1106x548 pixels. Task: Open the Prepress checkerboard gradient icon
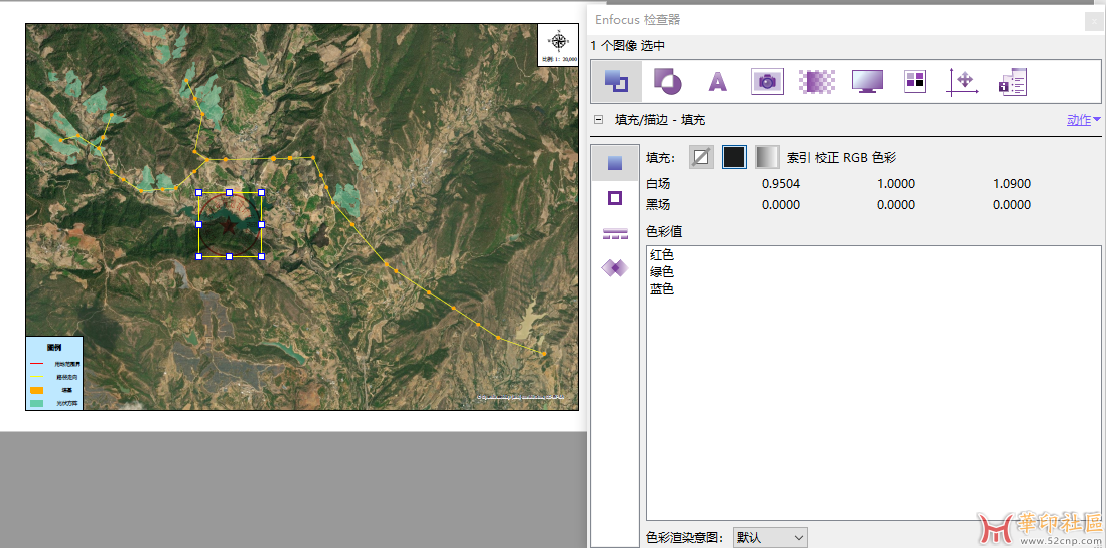pyautogui.click(x=817, y=82)
